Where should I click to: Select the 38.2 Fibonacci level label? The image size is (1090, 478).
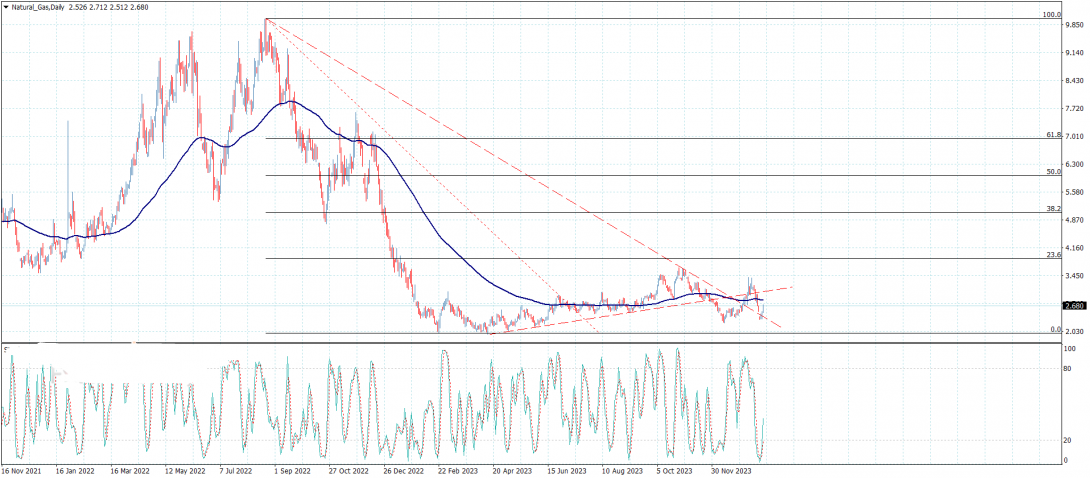tap(1053, 208)
